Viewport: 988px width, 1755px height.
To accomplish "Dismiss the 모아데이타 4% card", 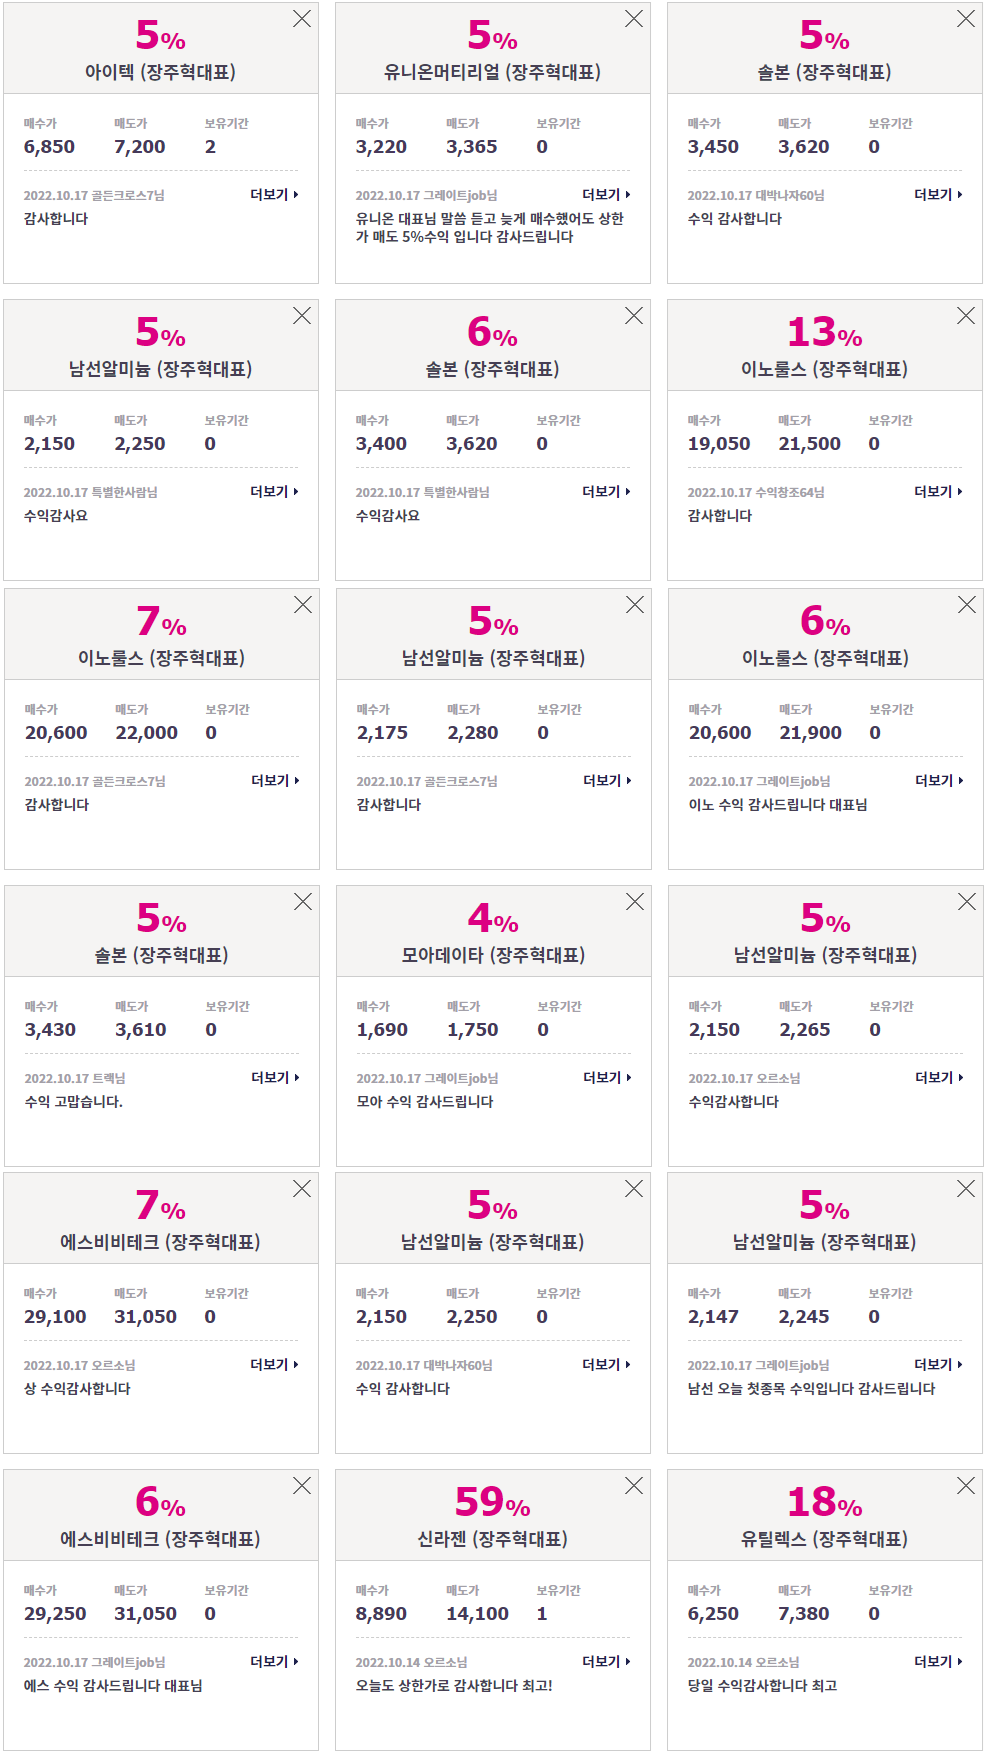I will [635, 902].
